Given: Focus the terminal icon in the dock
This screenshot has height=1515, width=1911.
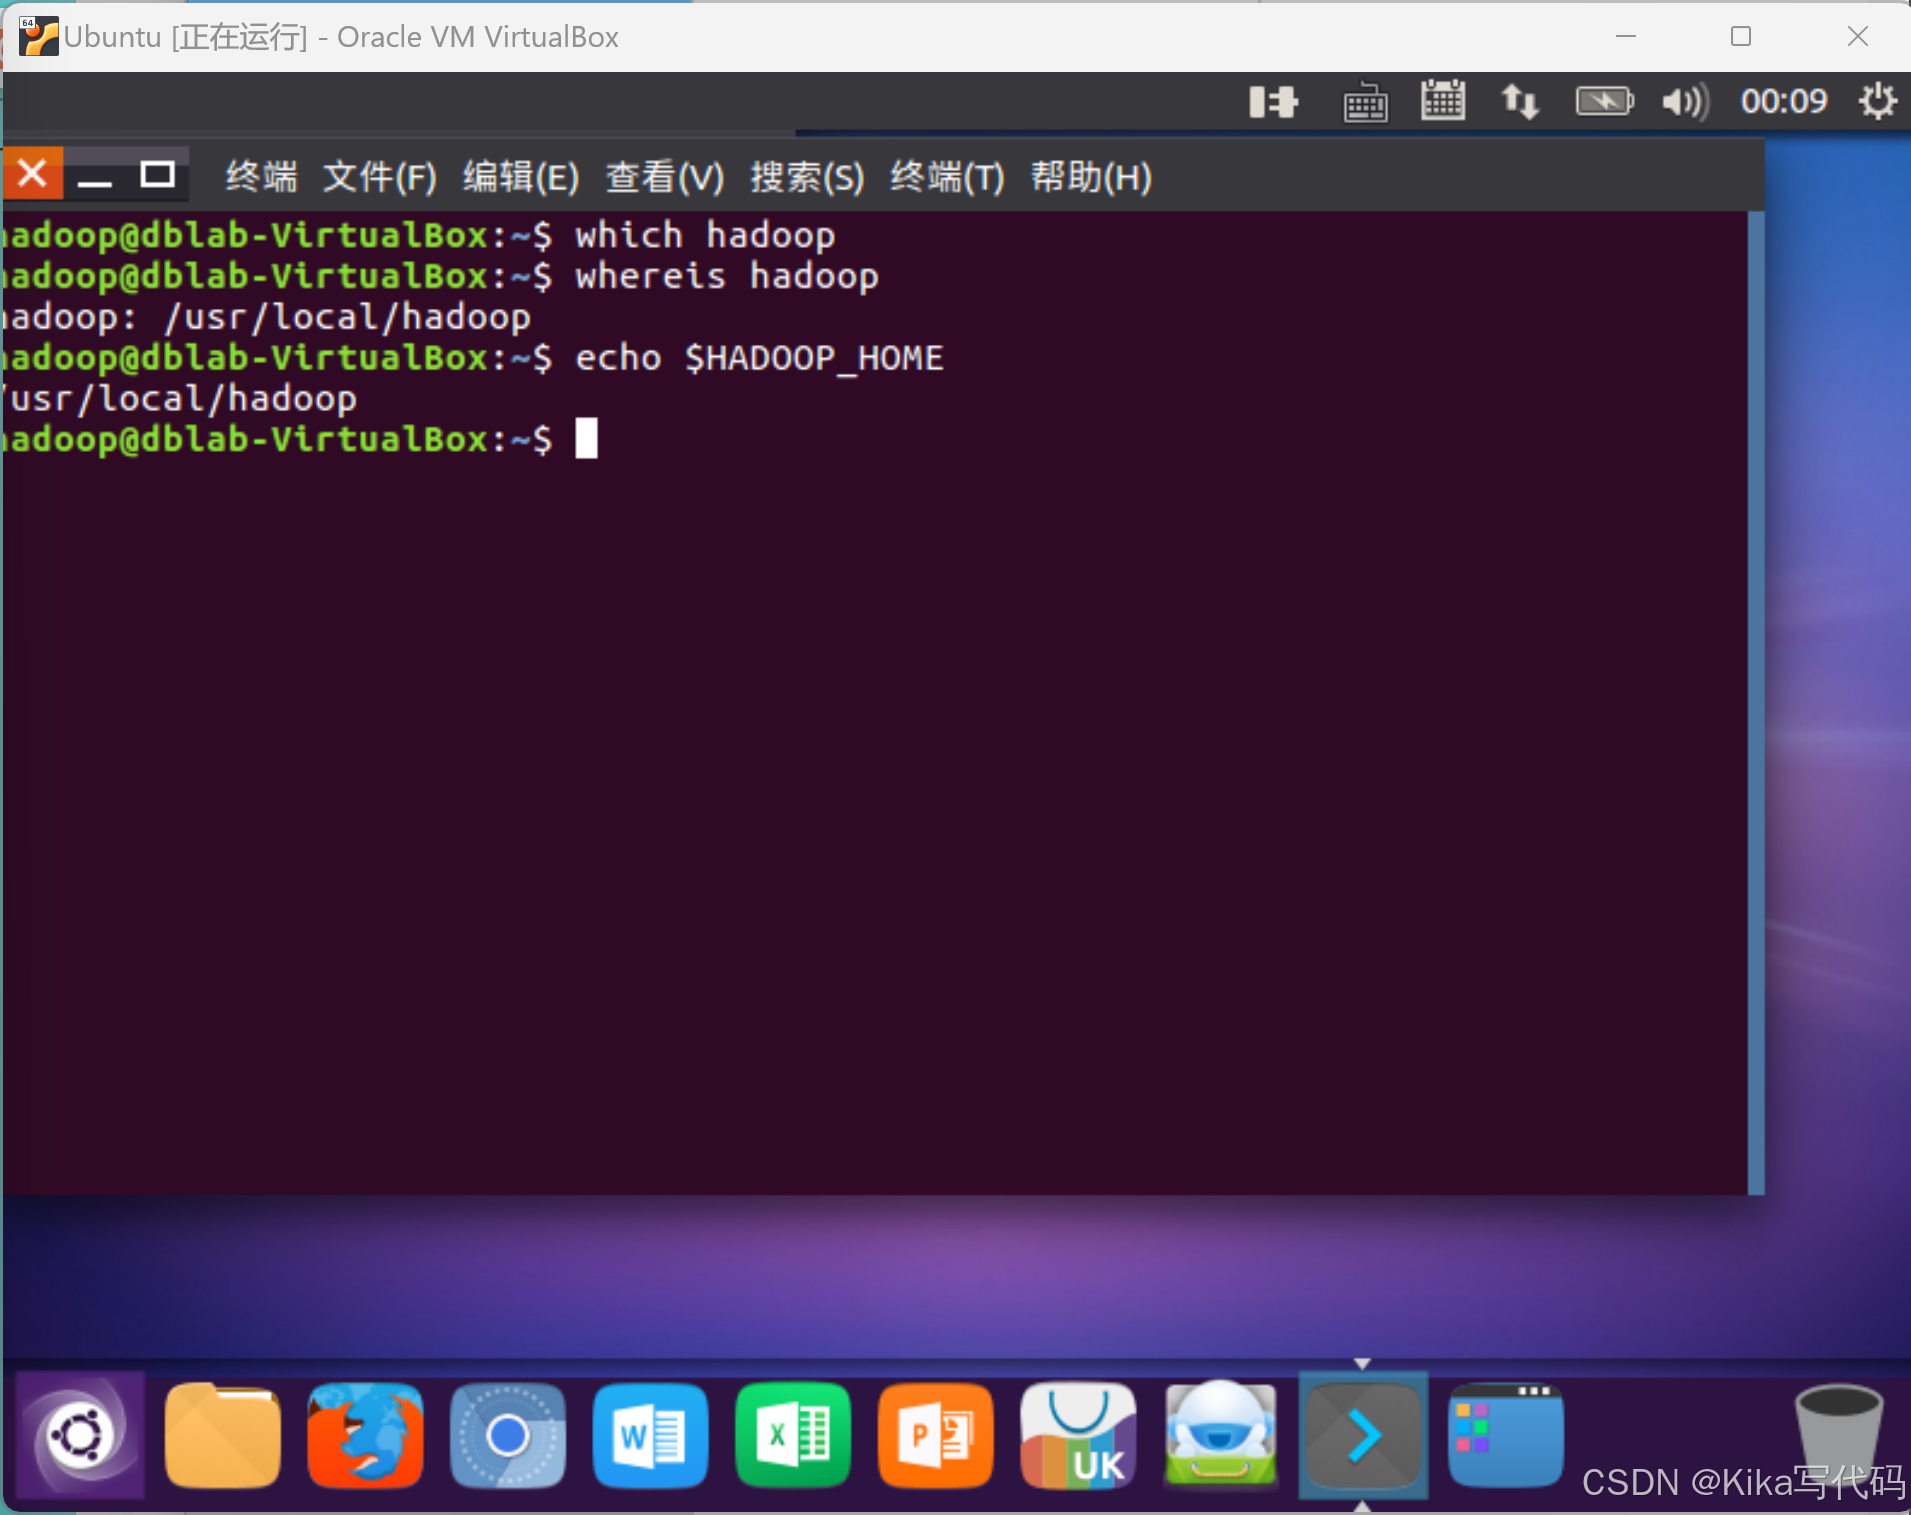Looking at the screenshot, I should pyautogui.click(x=1363, y=1436).
